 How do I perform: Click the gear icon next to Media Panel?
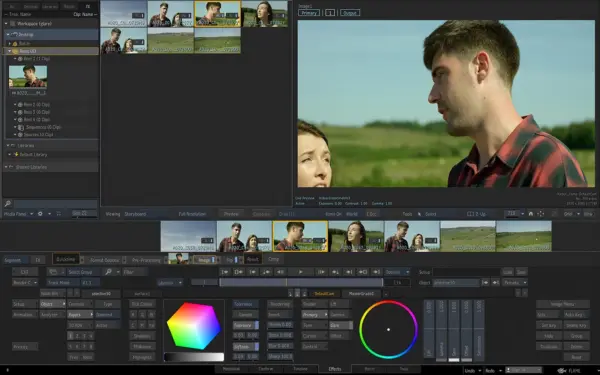click(40, 214)
